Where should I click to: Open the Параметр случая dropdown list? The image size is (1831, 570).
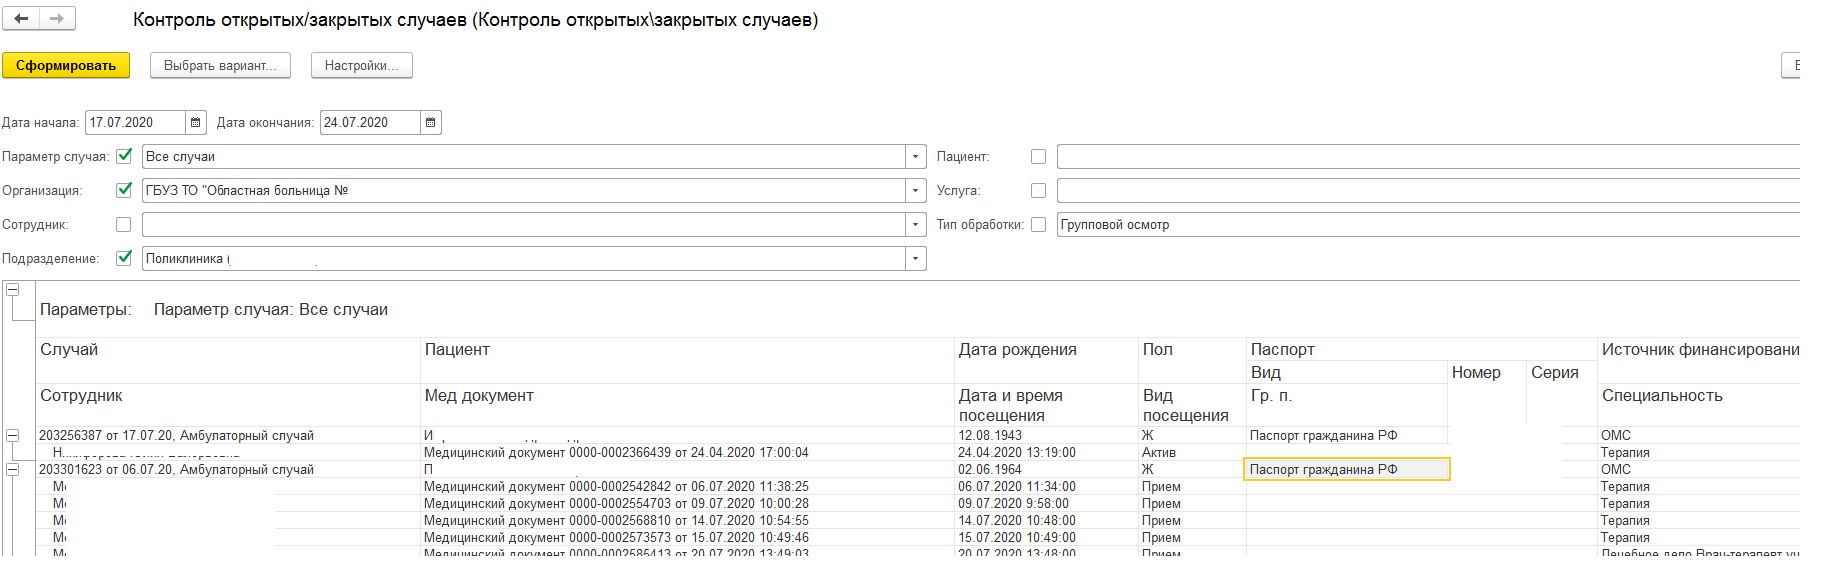click(915, 157)
